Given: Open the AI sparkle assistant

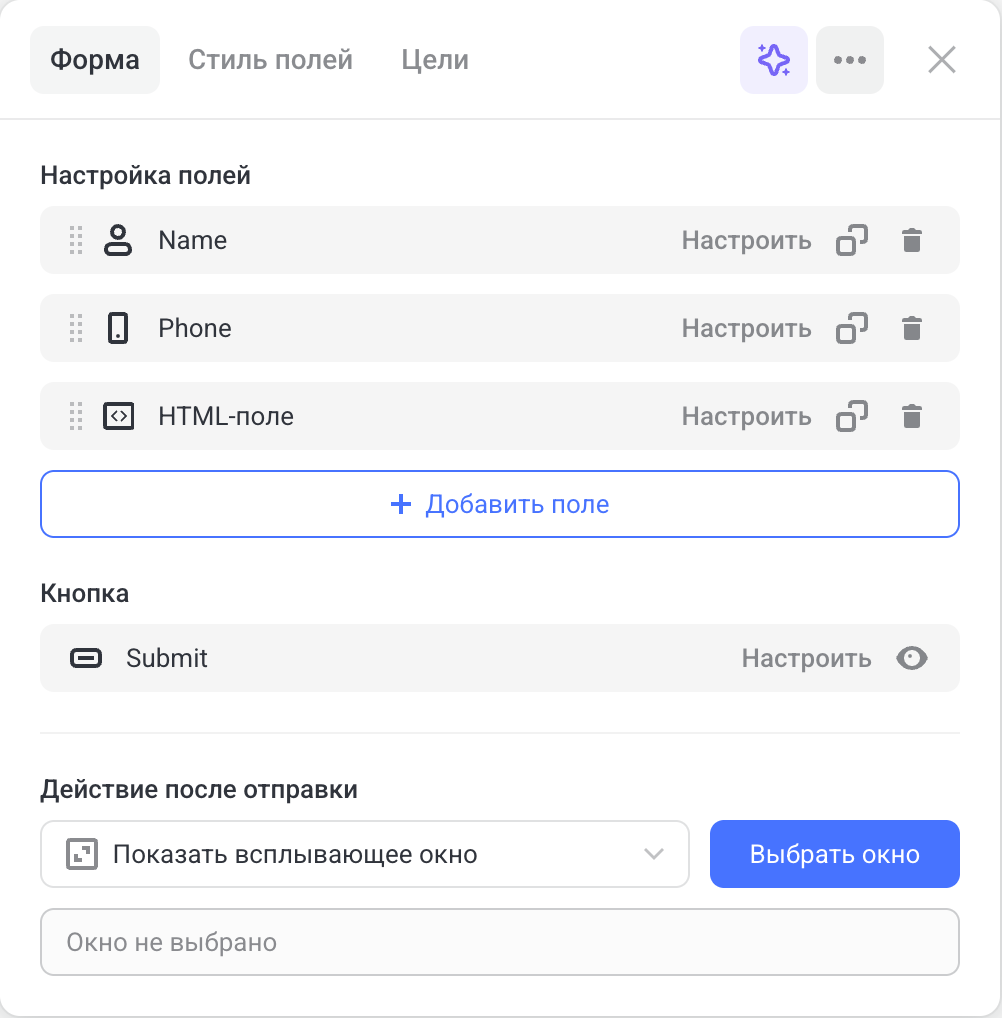Looking at the screenshot, I should click(x=774, y=60).
